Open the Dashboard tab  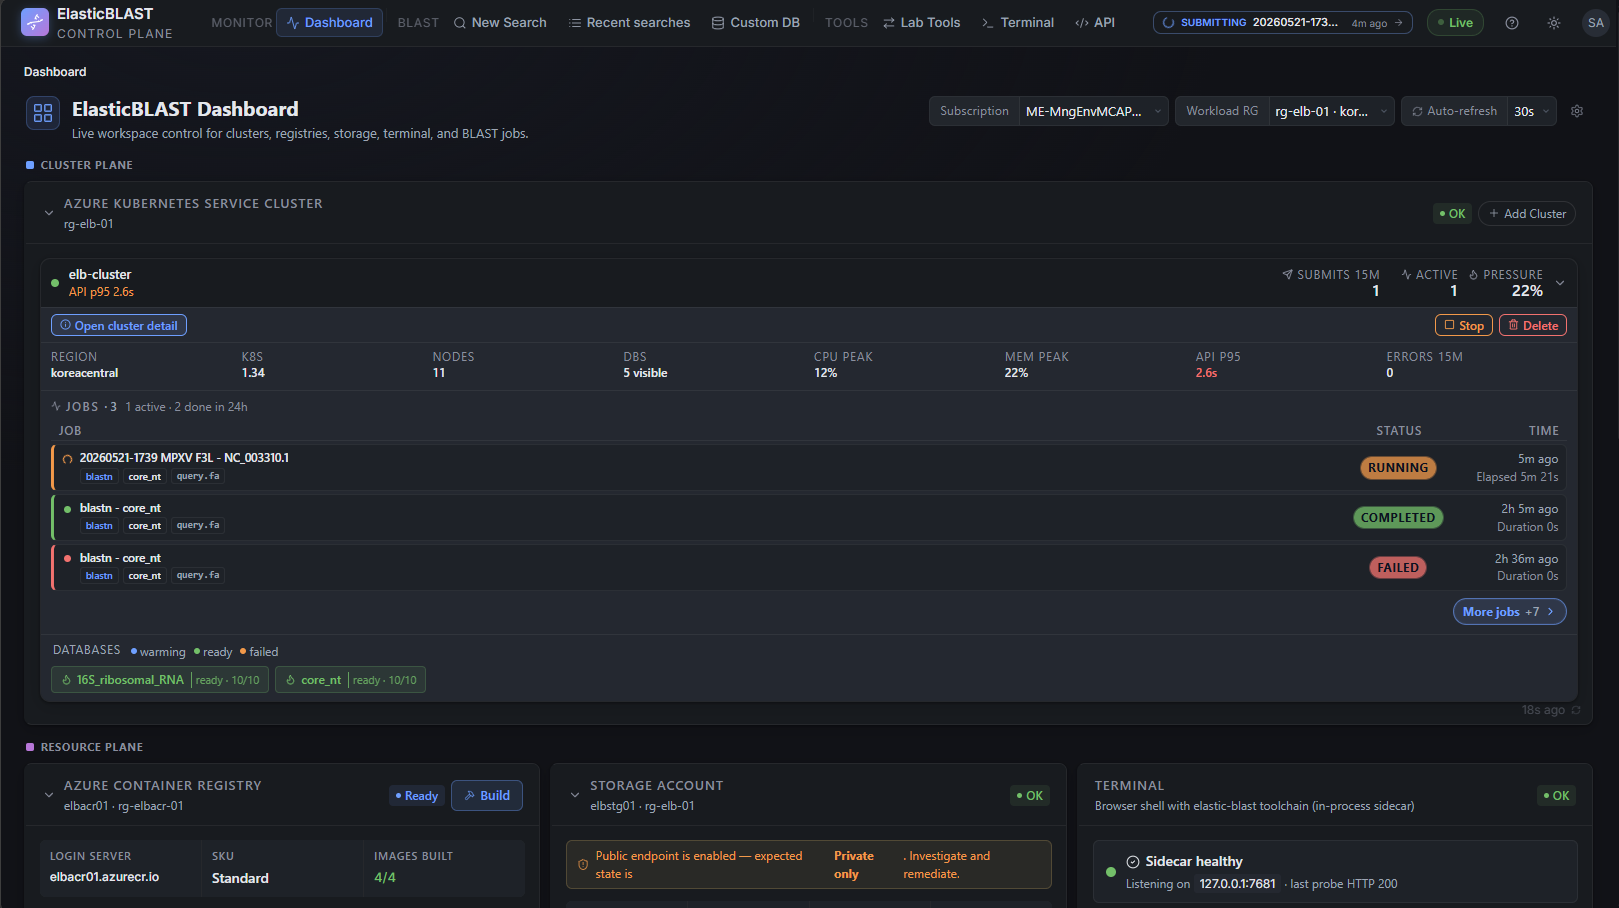329,23
